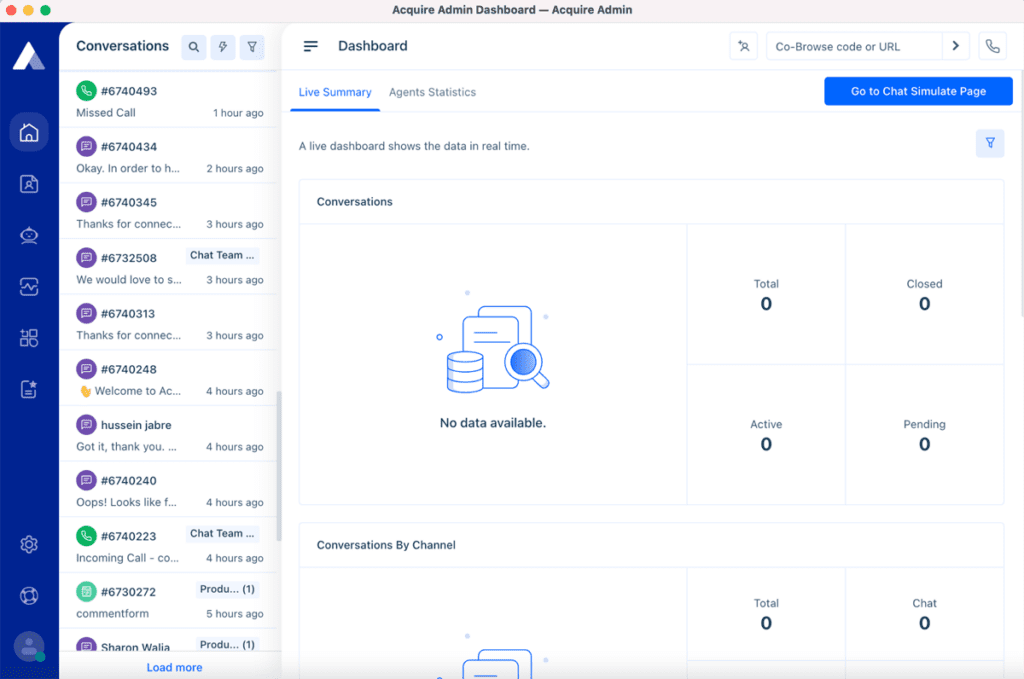
Task: Open conversation #6732508
Action: click(170, 267)
